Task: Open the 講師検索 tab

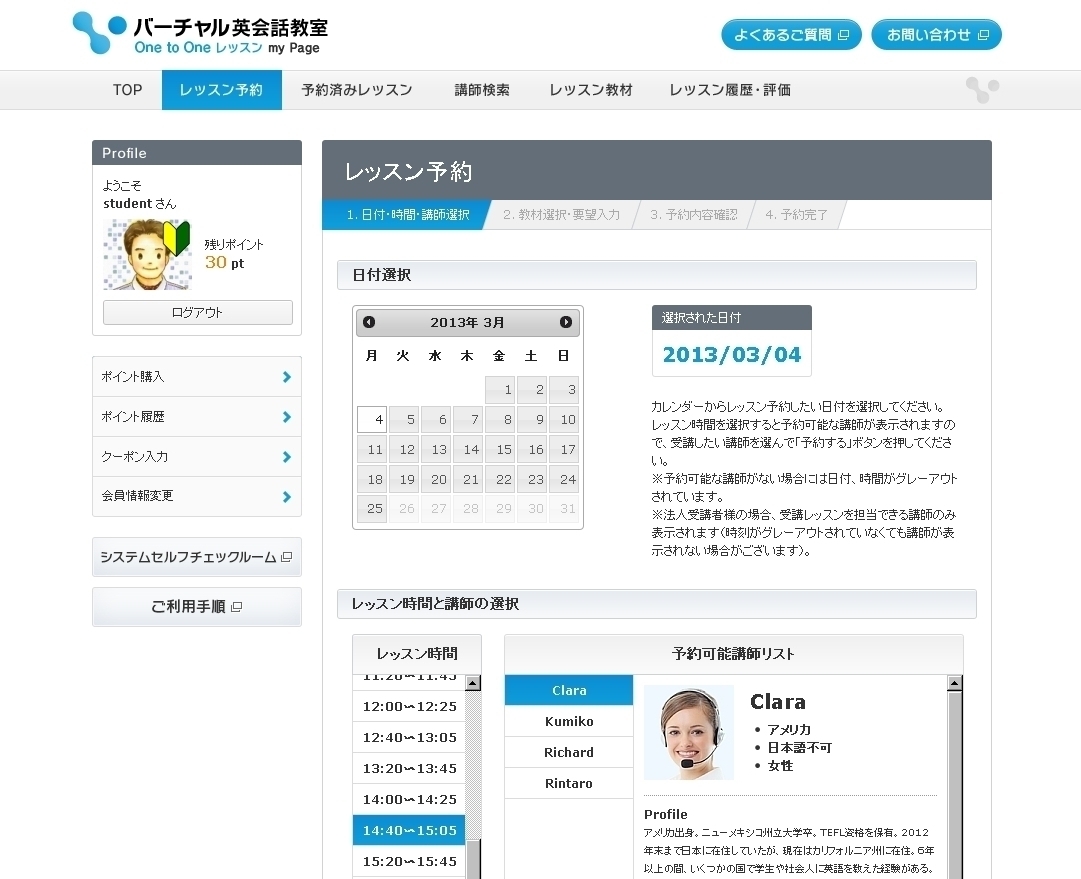Action: [482, 90]
